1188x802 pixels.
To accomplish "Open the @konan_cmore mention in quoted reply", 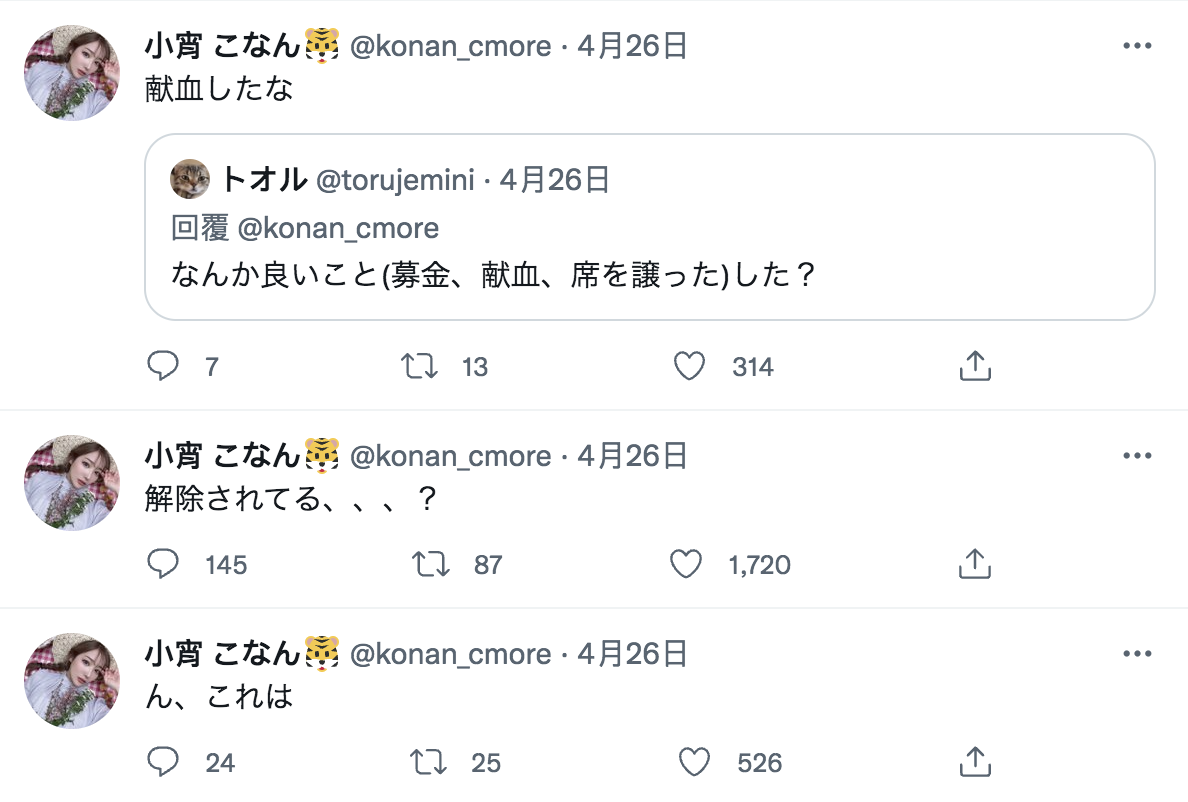I will pyautogui.click(x=338, y=229).
